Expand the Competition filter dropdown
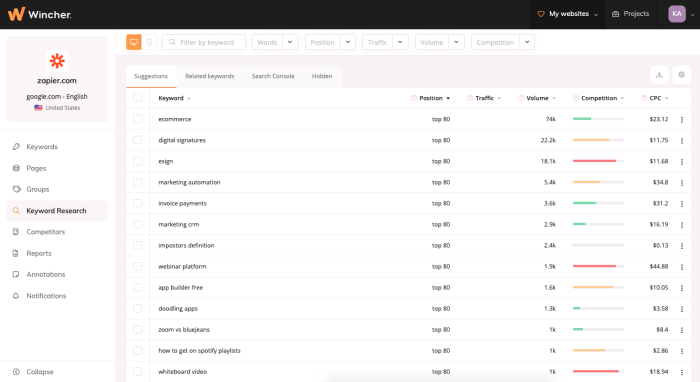This screenshot has width=700, height=382. 527,42
